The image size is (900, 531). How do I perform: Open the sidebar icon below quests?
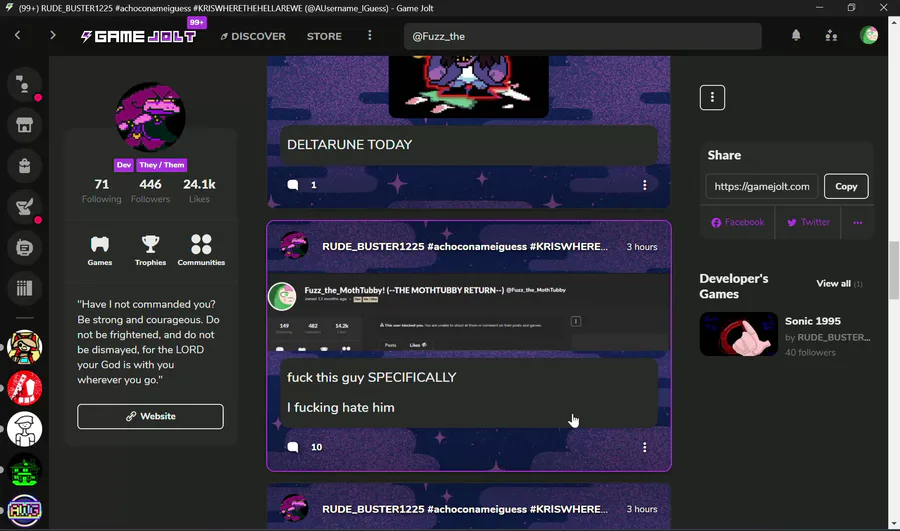24,247
